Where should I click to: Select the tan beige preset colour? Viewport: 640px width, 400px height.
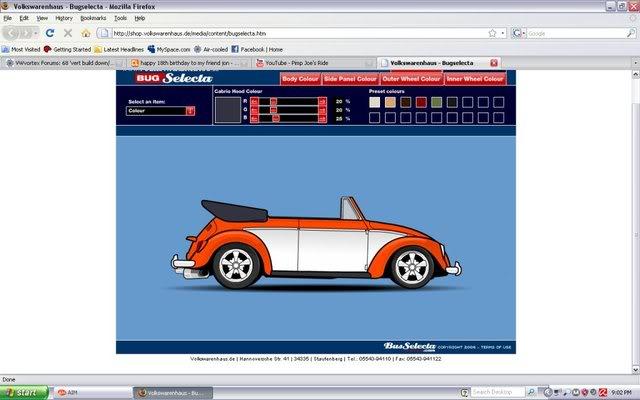(x=390, y=102)
